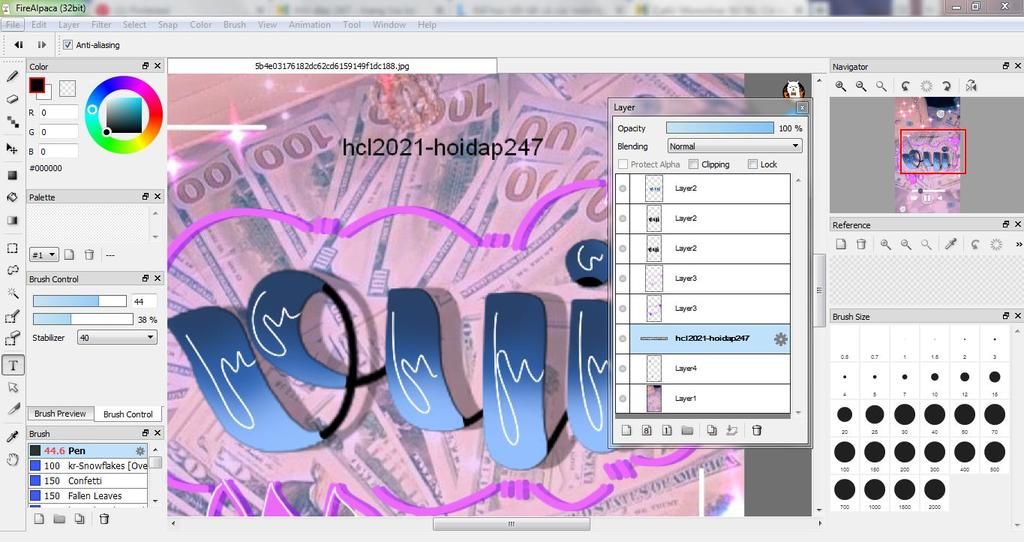Delete brush trash icon in Brush panel
Image resolution: width=1024 pixels, height=542 pixels.
(x=104, y=519)
